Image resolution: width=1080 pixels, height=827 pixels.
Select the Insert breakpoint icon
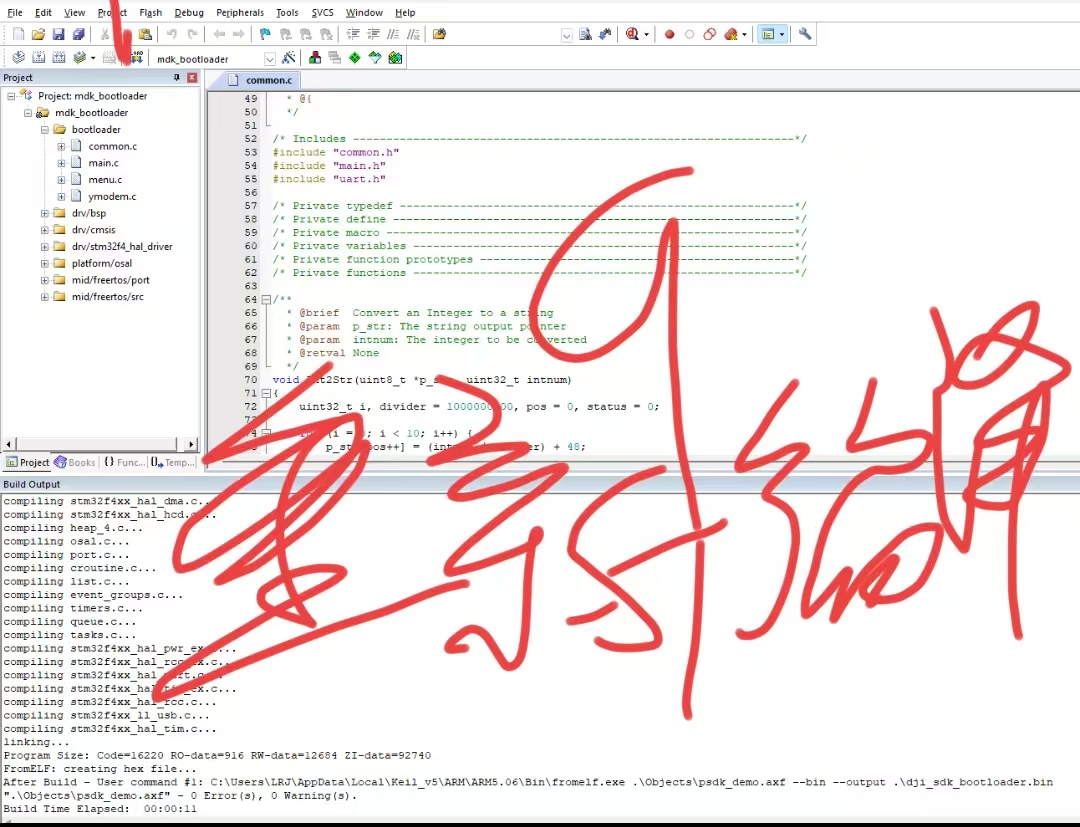point(668,34)
